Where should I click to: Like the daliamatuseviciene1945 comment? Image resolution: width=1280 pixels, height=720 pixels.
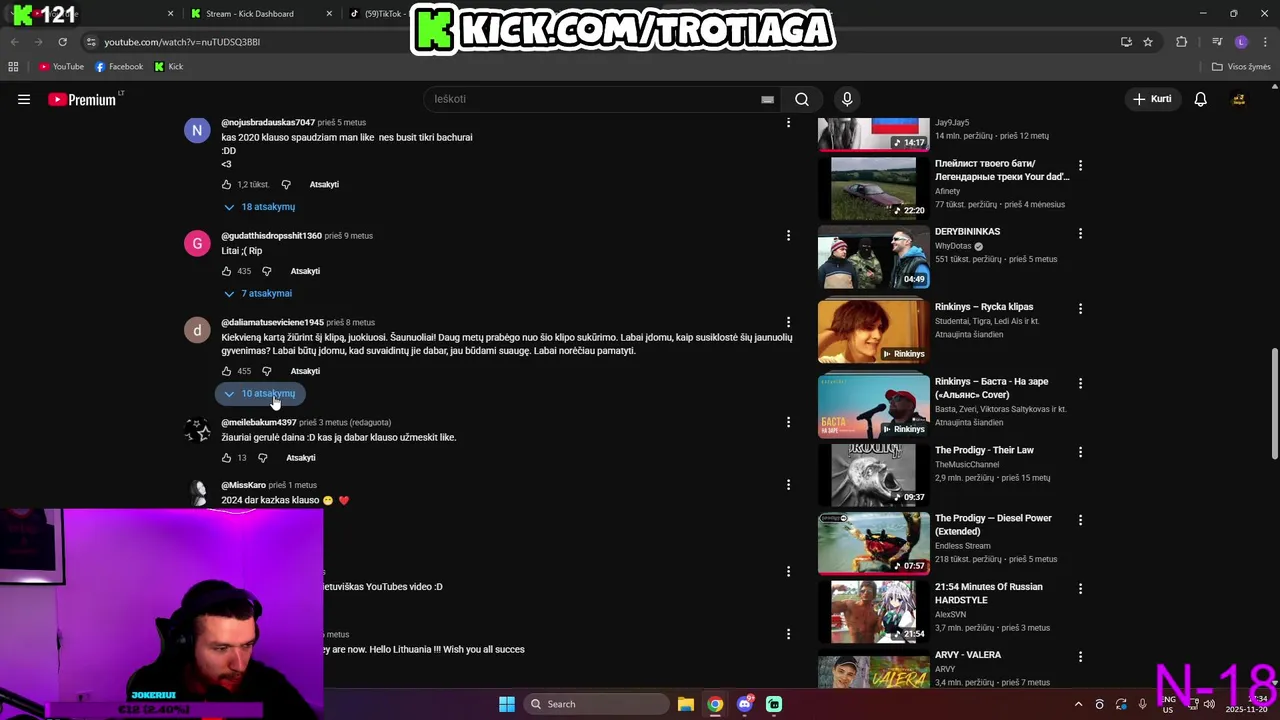(226, 371)
